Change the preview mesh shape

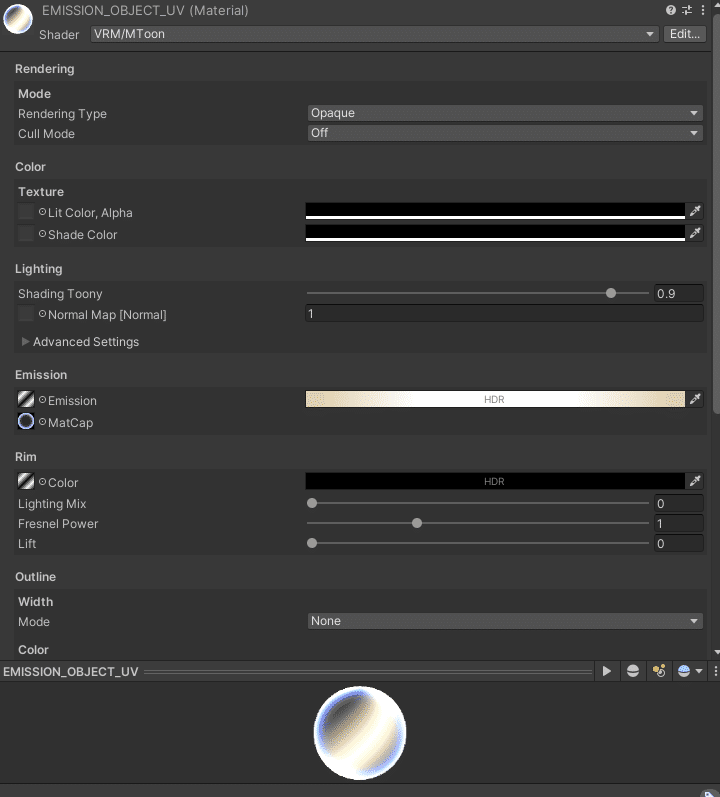[x=633, y=671]
